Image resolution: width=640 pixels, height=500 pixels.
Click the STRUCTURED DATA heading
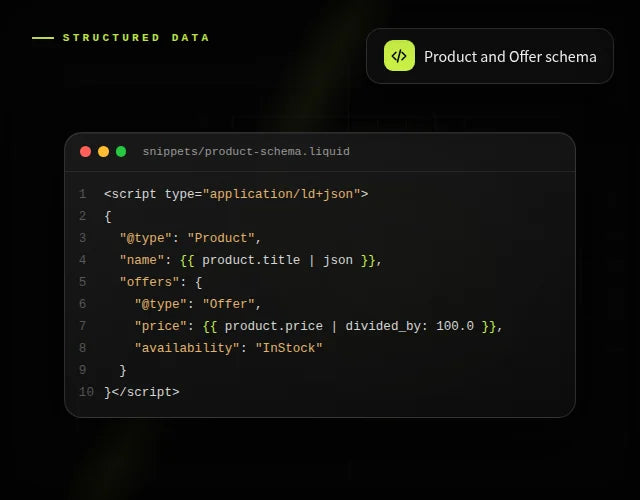pos(136,38)
